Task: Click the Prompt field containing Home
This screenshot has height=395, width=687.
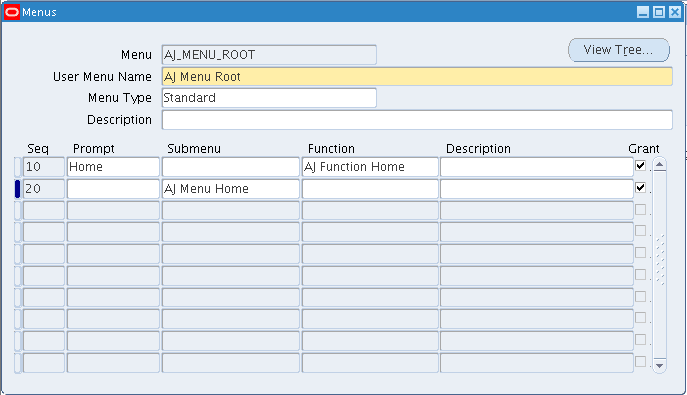Action: [113, 167]
